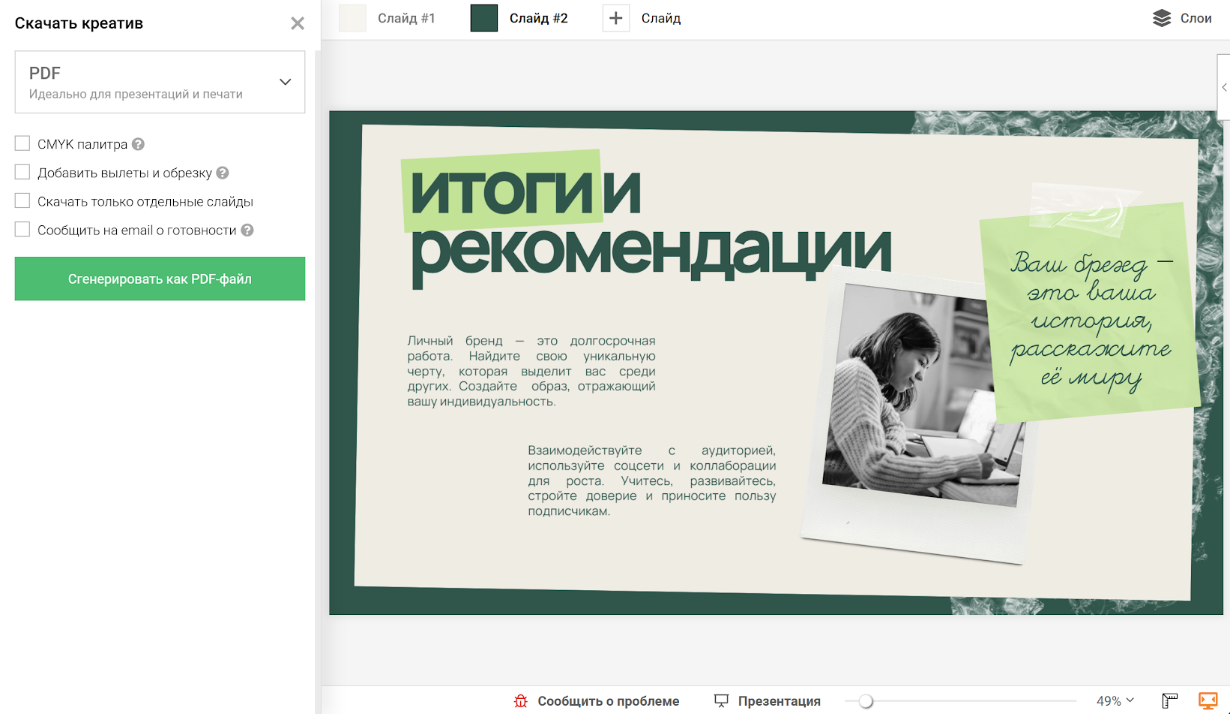Screen dimensions: 1230x714
Task: Tick Скачать только отдельные слайды checkbox
Action: 22,201
